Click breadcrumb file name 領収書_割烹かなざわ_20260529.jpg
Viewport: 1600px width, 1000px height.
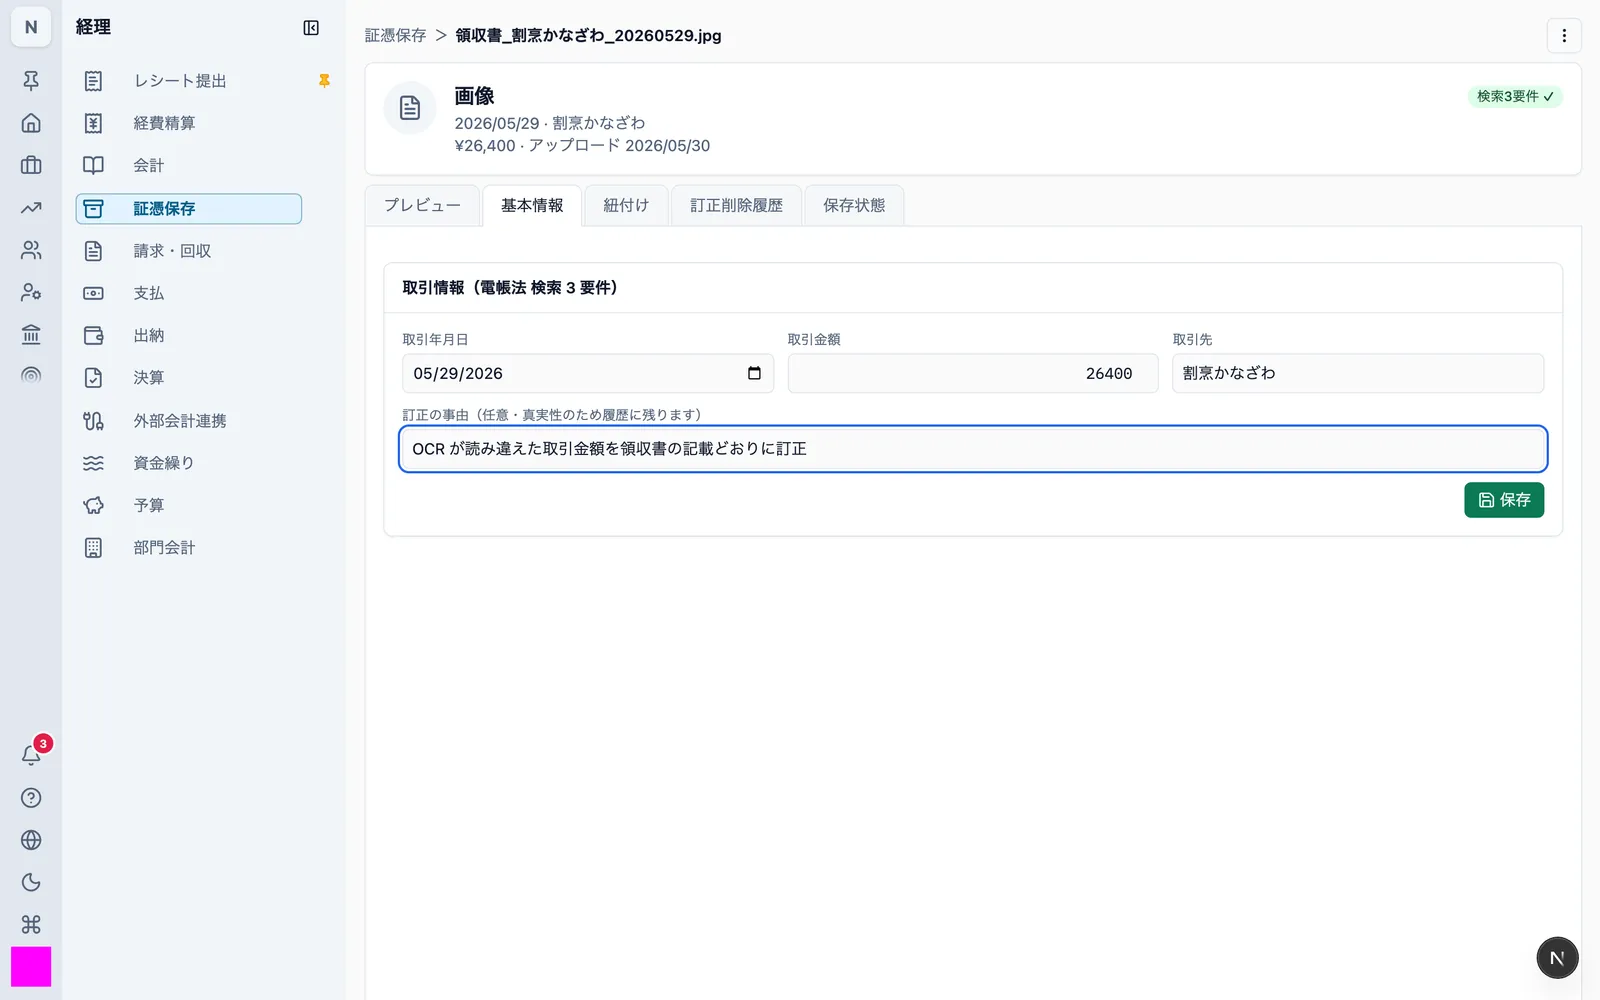coord(588,36)
